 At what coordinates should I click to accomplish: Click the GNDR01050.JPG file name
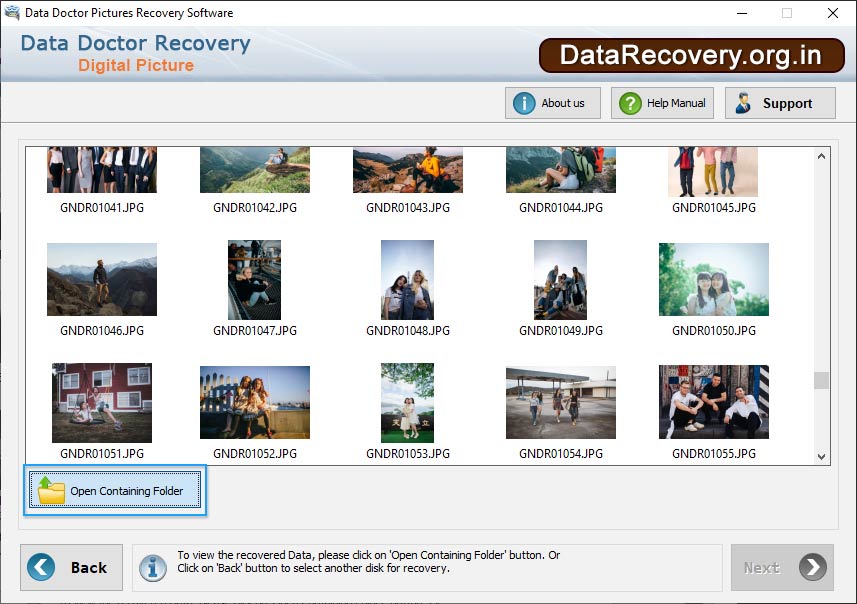pyautogui.click(x=714, y=331)
